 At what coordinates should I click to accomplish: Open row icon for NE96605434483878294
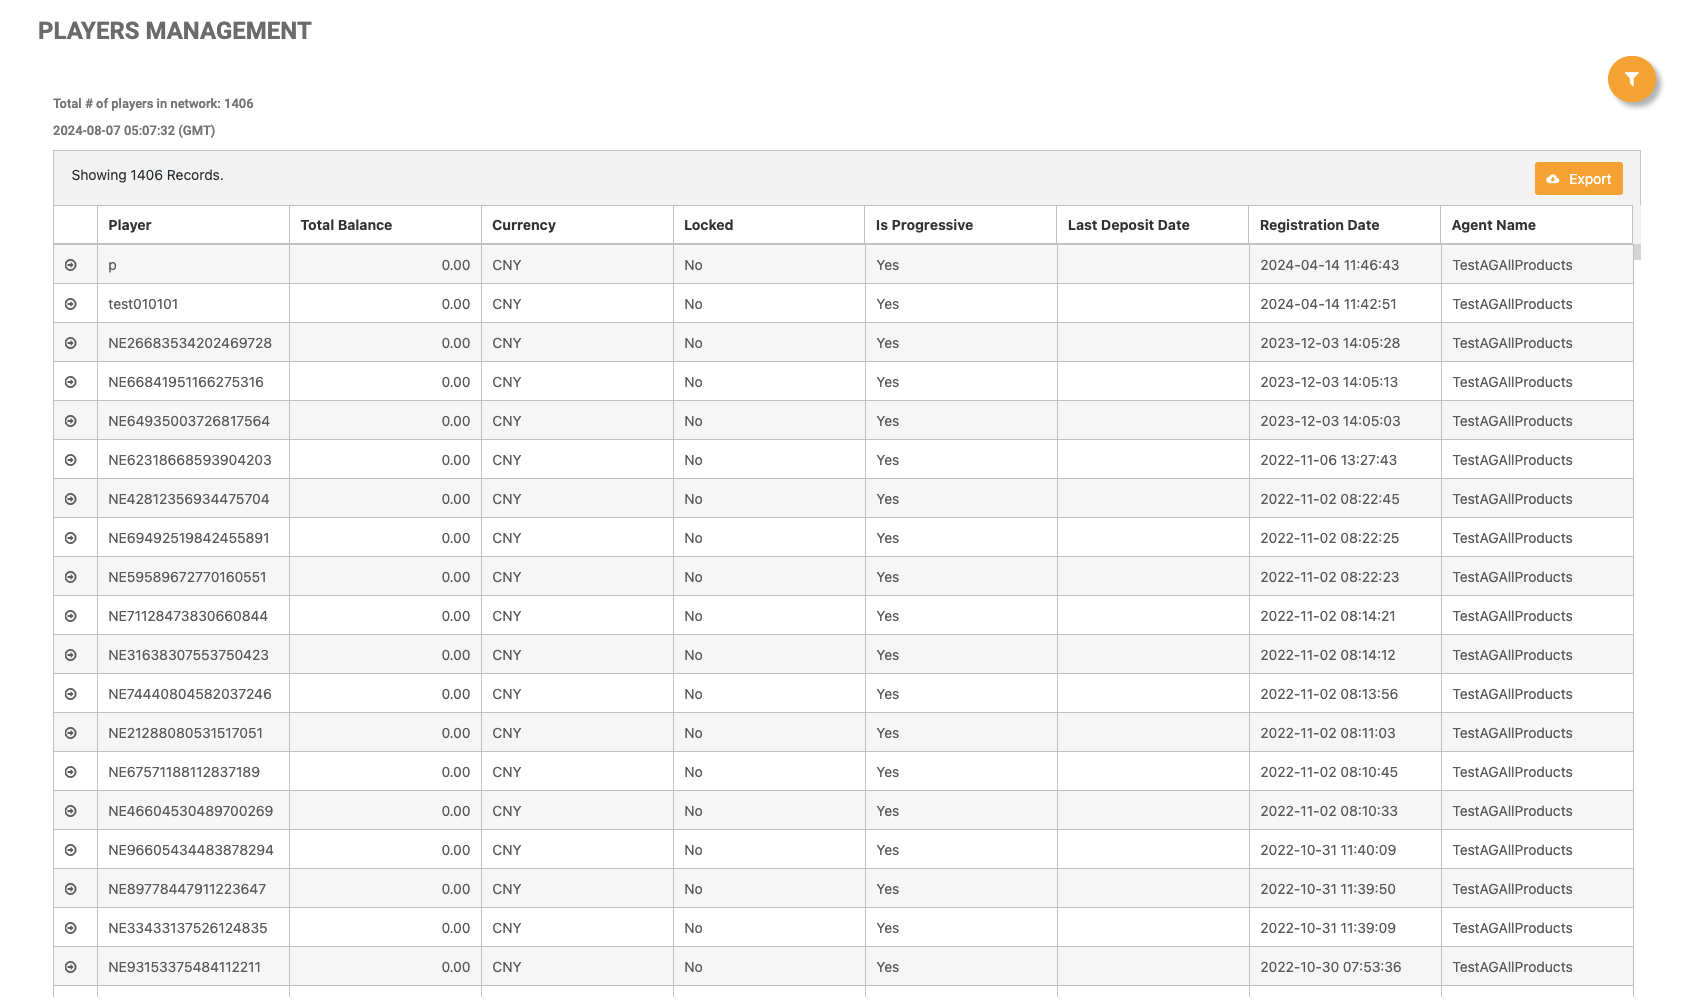tap(71, 850)
